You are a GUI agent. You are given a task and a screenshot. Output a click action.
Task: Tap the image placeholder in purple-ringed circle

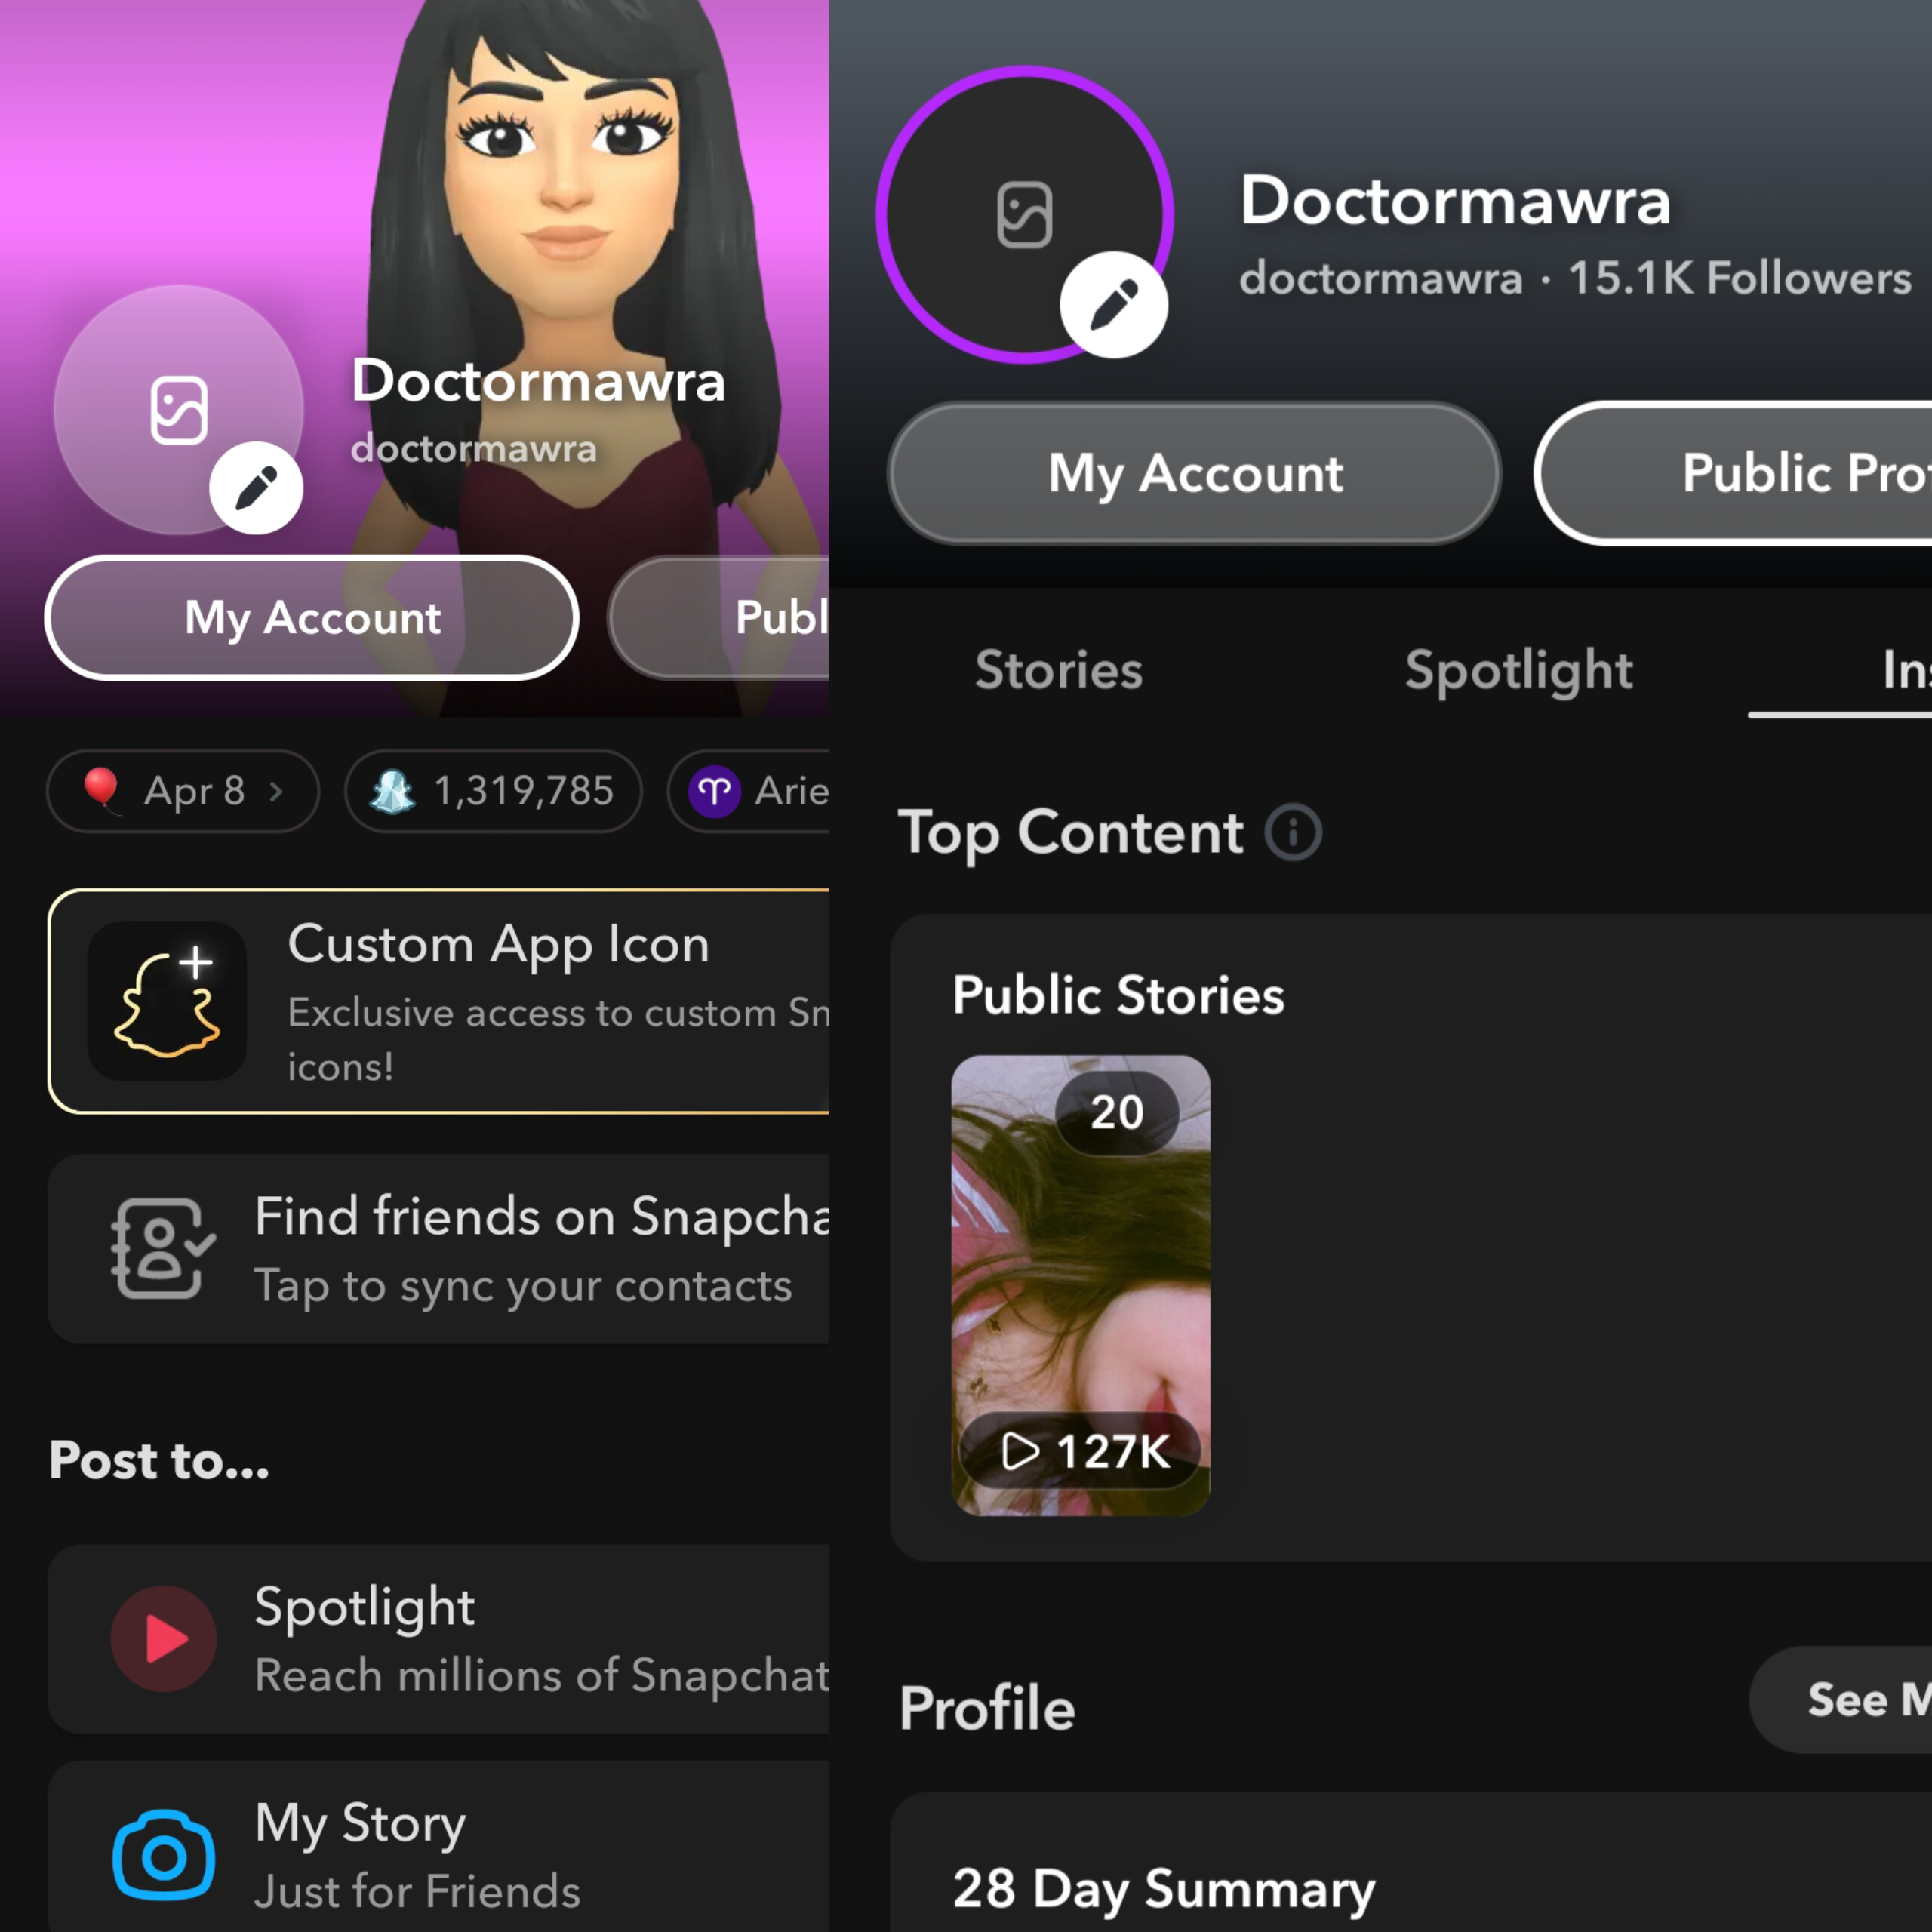click(x=1024, y=215)
